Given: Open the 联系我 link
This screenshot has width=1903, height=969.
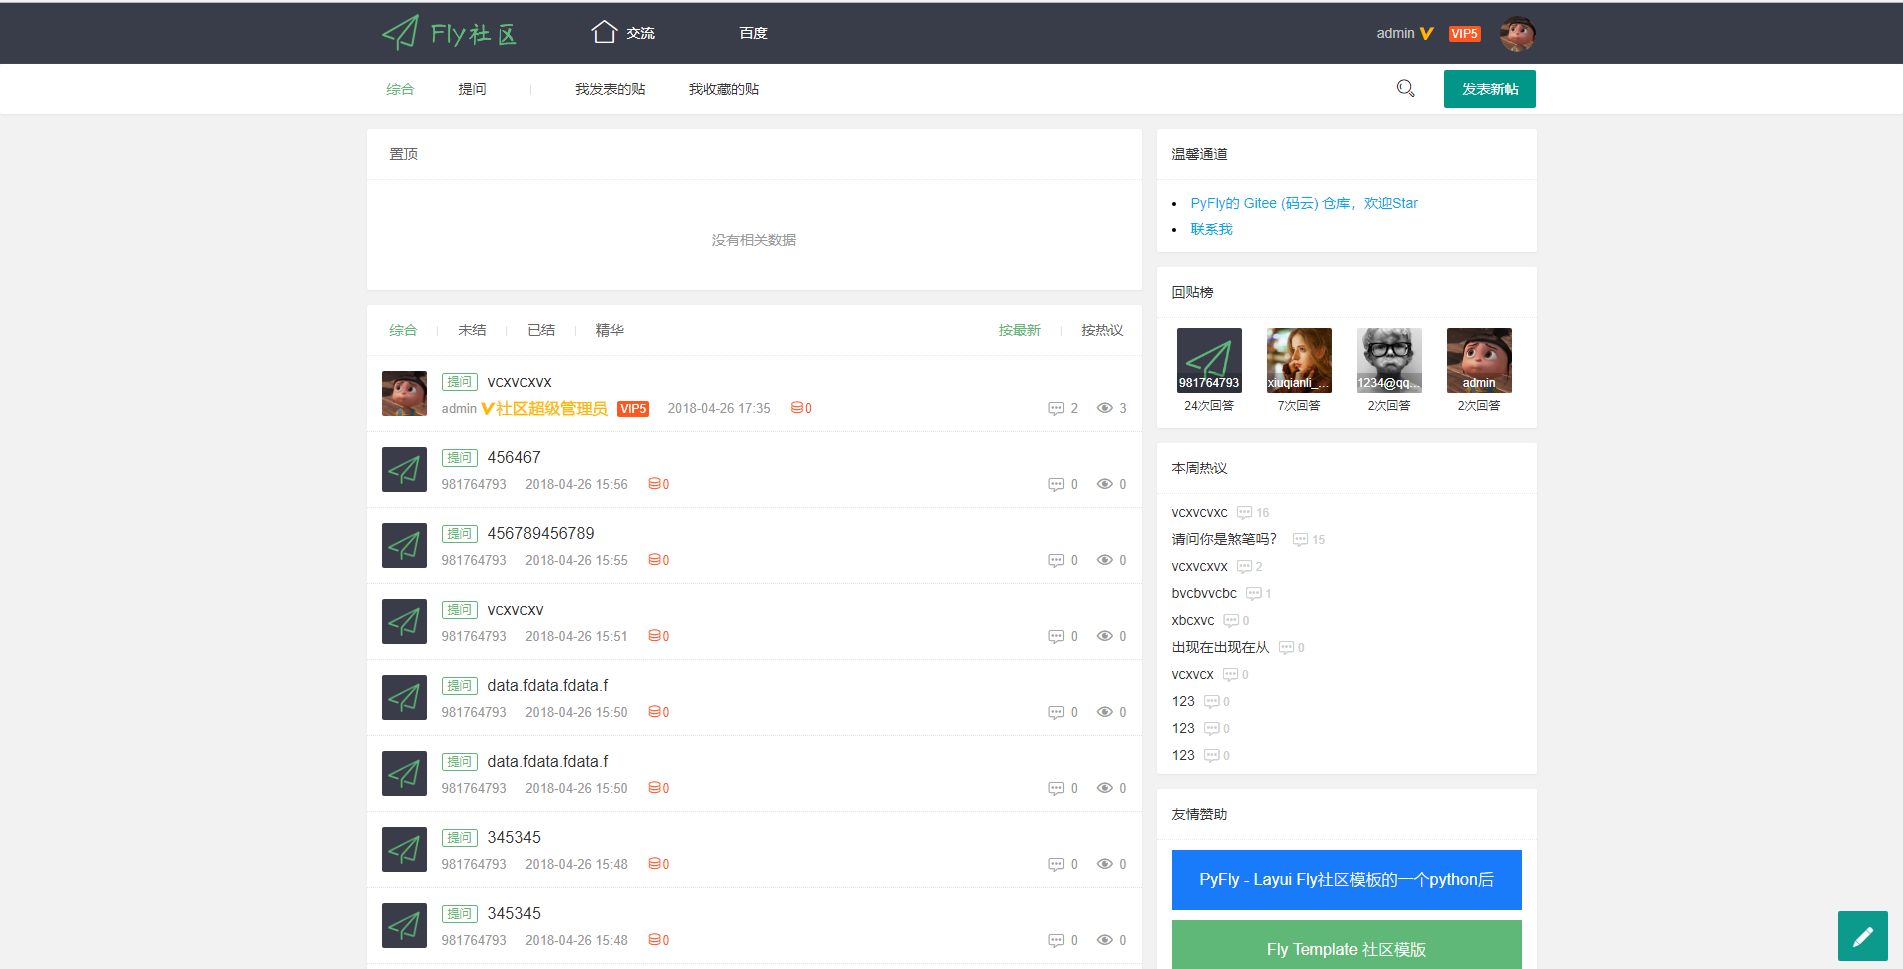Looking at the screenshot, I should pyautogui.click(x=1211, y=229).
